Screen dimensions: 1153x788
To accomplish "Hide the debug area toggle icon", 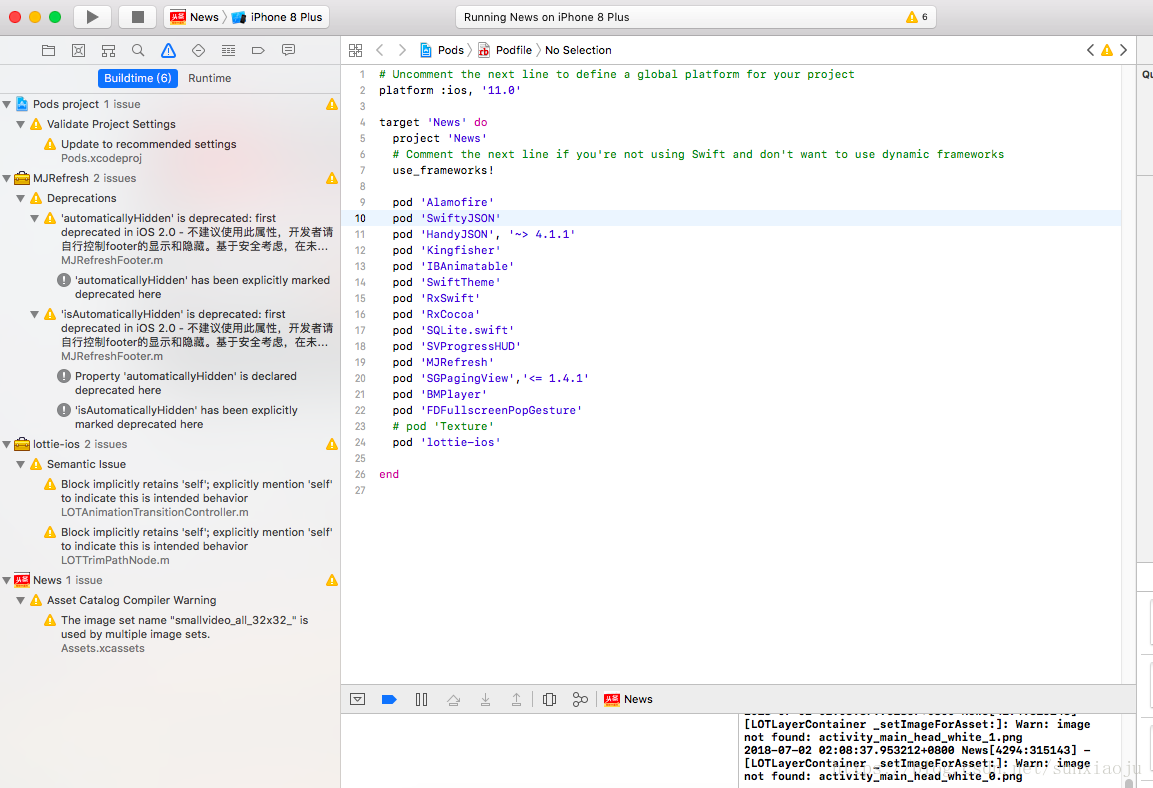I will tap(357, 699).
